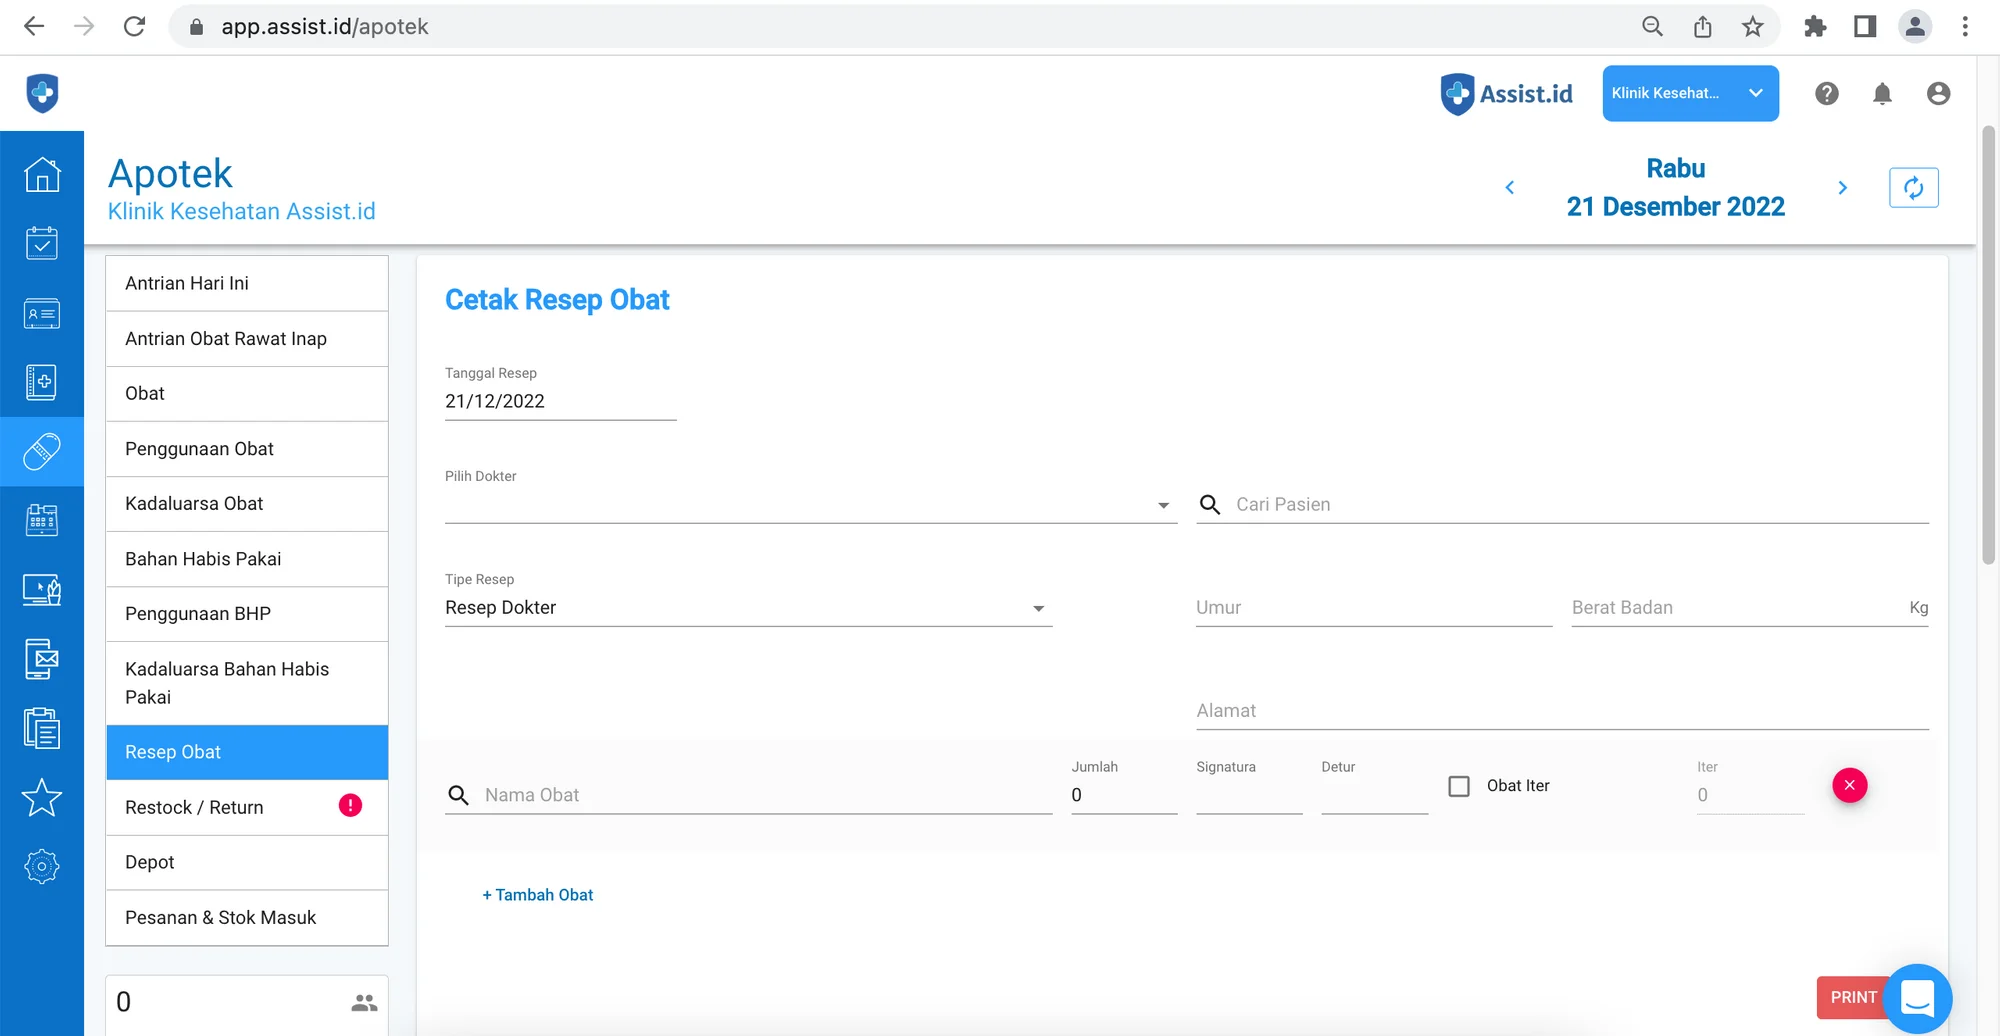Tick the Obat Iter checkbox
This screenshot has height=1036, width=2000.
click(x=1459, y=786)
